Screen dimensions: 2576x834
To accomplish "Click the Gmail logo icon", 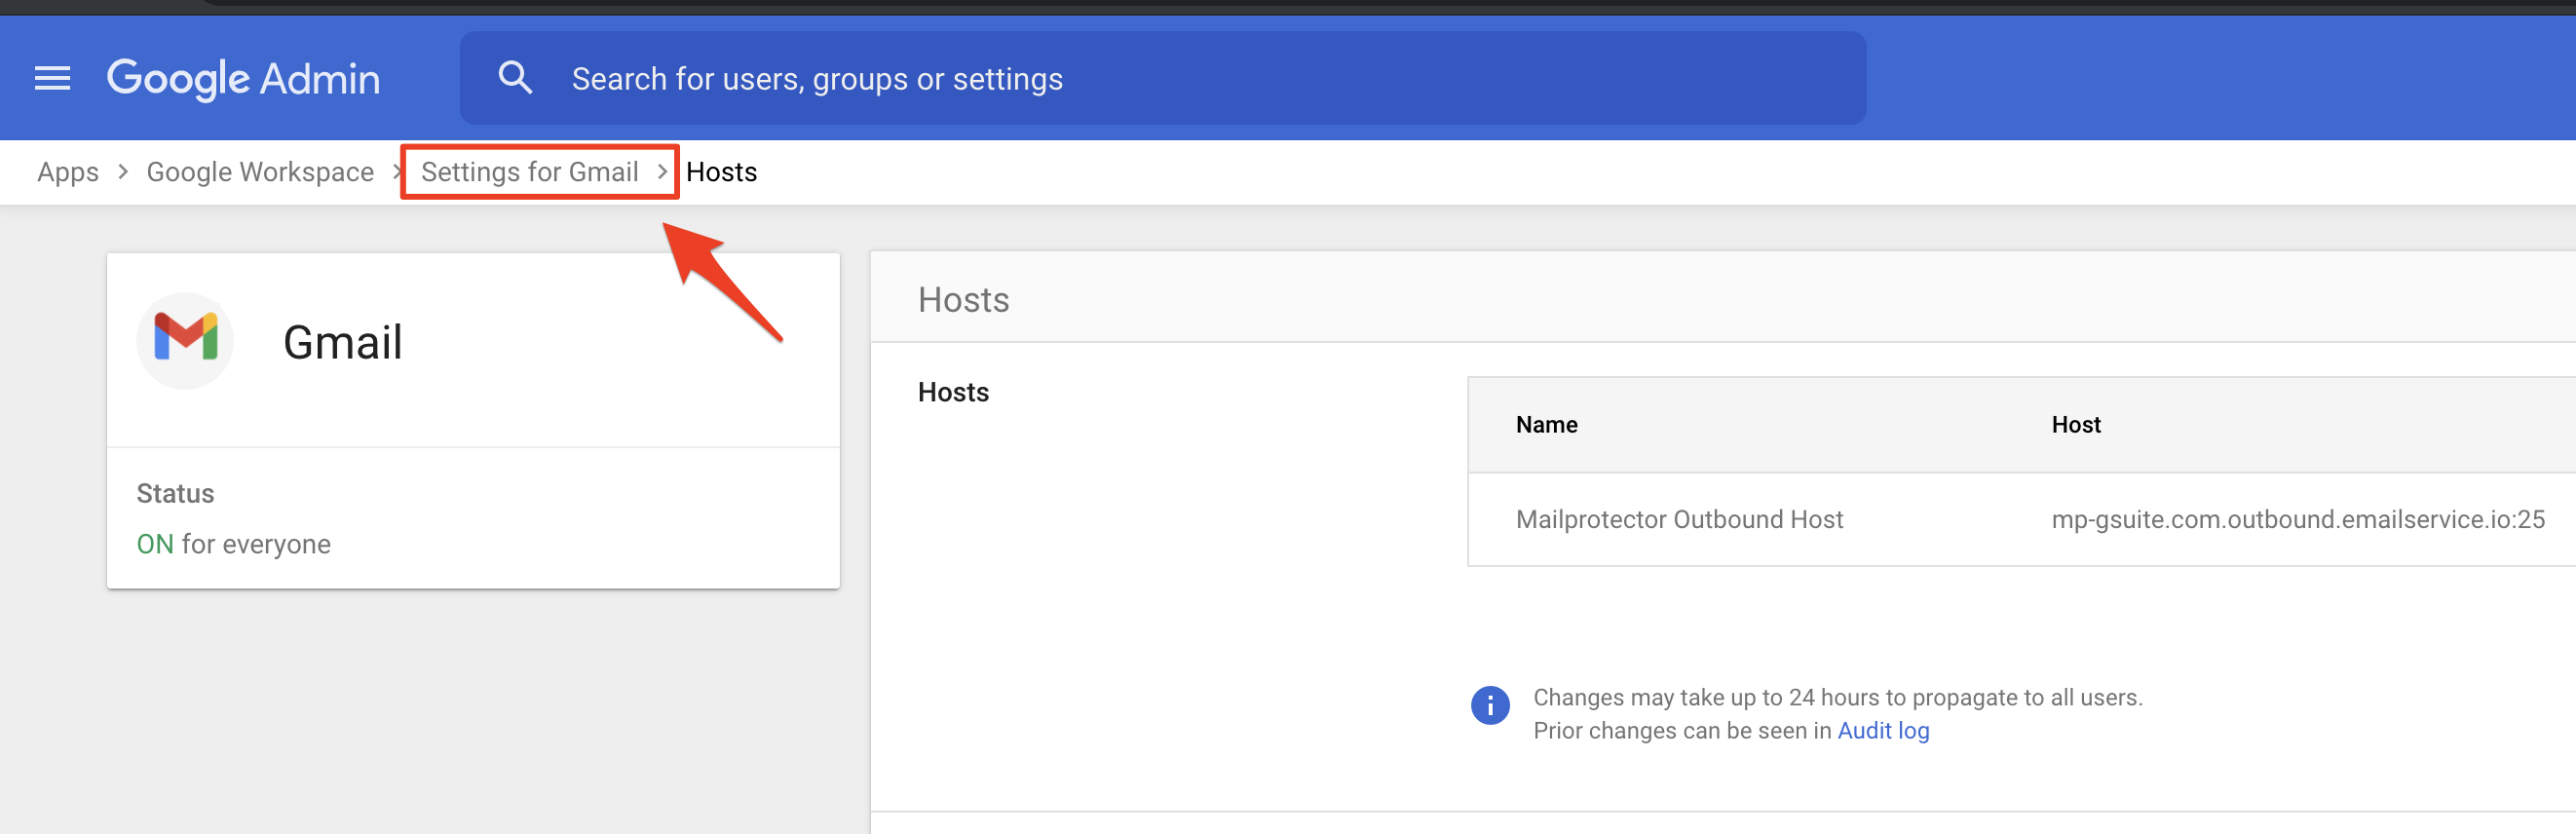I will (185, 340).
